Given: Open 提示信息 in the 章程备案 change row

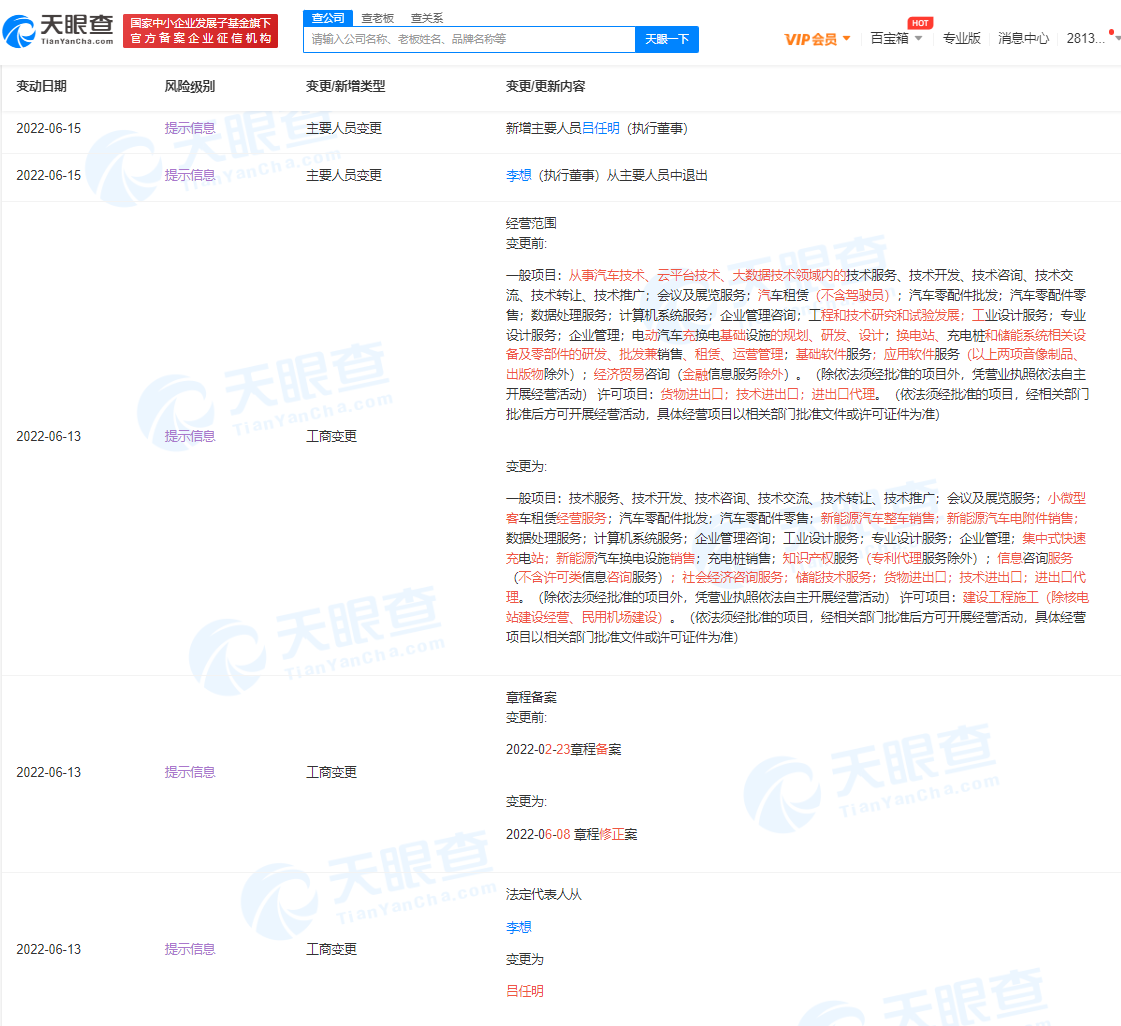Looking at the screenshot, I should point(189,773).
